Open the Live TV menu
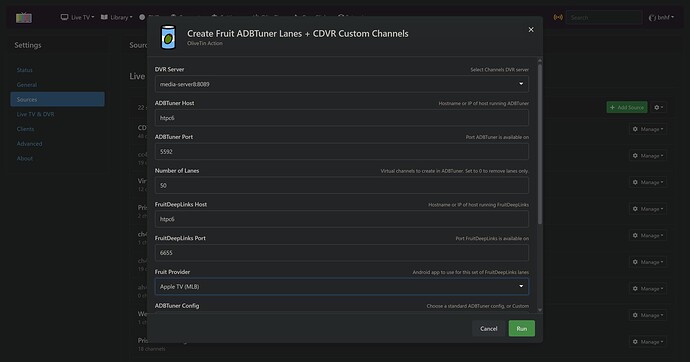Screen dimensions: 690x362 click(x=77, y=17)
